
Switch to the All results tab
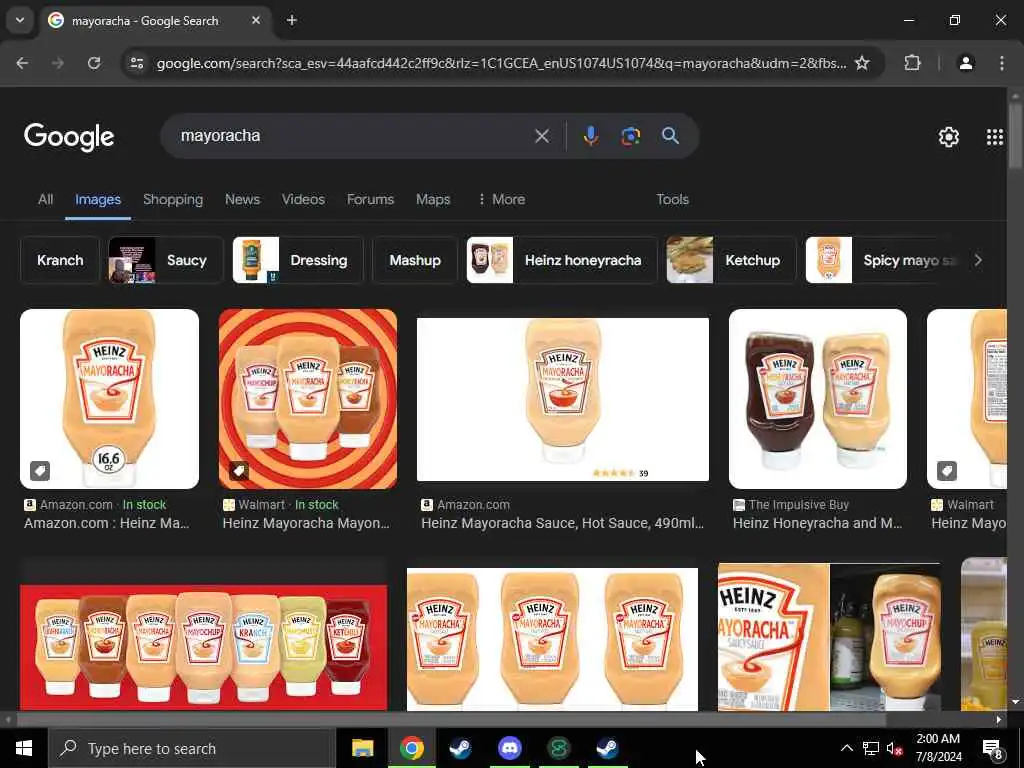point(45,199)
